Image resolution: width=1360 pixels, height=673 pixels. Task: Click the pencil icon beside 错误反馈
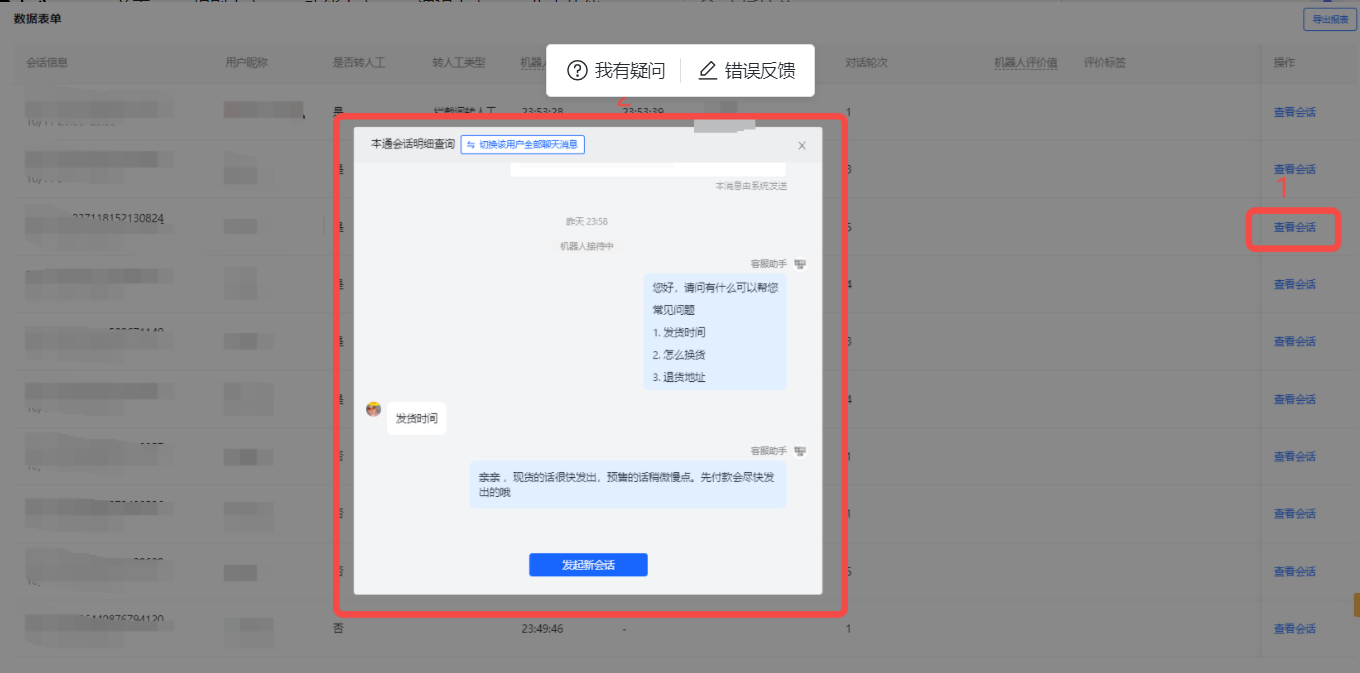point(708,70)
